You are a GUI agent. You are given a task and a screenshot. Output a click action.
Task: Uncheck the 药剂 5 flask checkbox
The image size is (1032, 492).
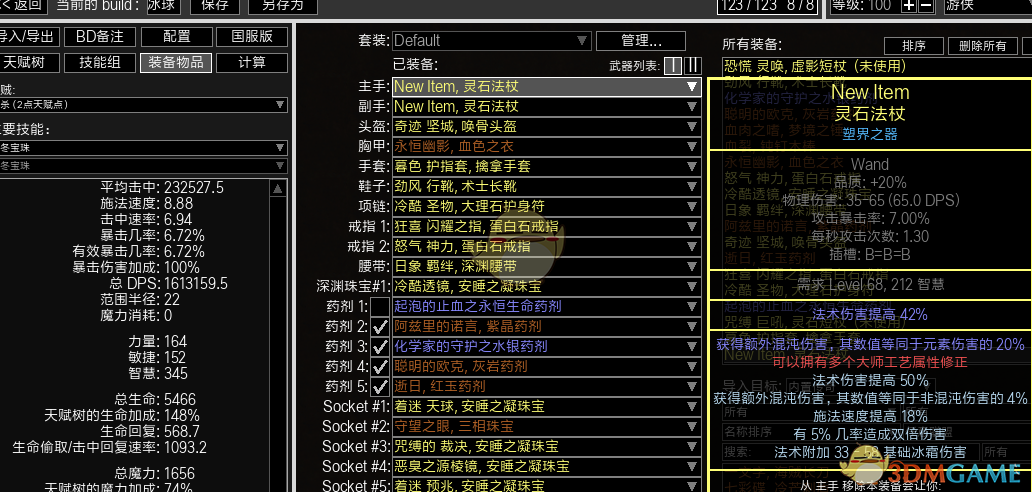click(380, 387)
